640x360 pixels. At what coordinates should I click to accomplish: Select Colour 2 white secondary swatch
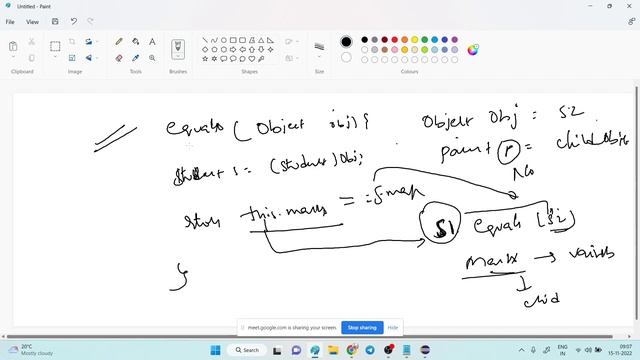346,58
